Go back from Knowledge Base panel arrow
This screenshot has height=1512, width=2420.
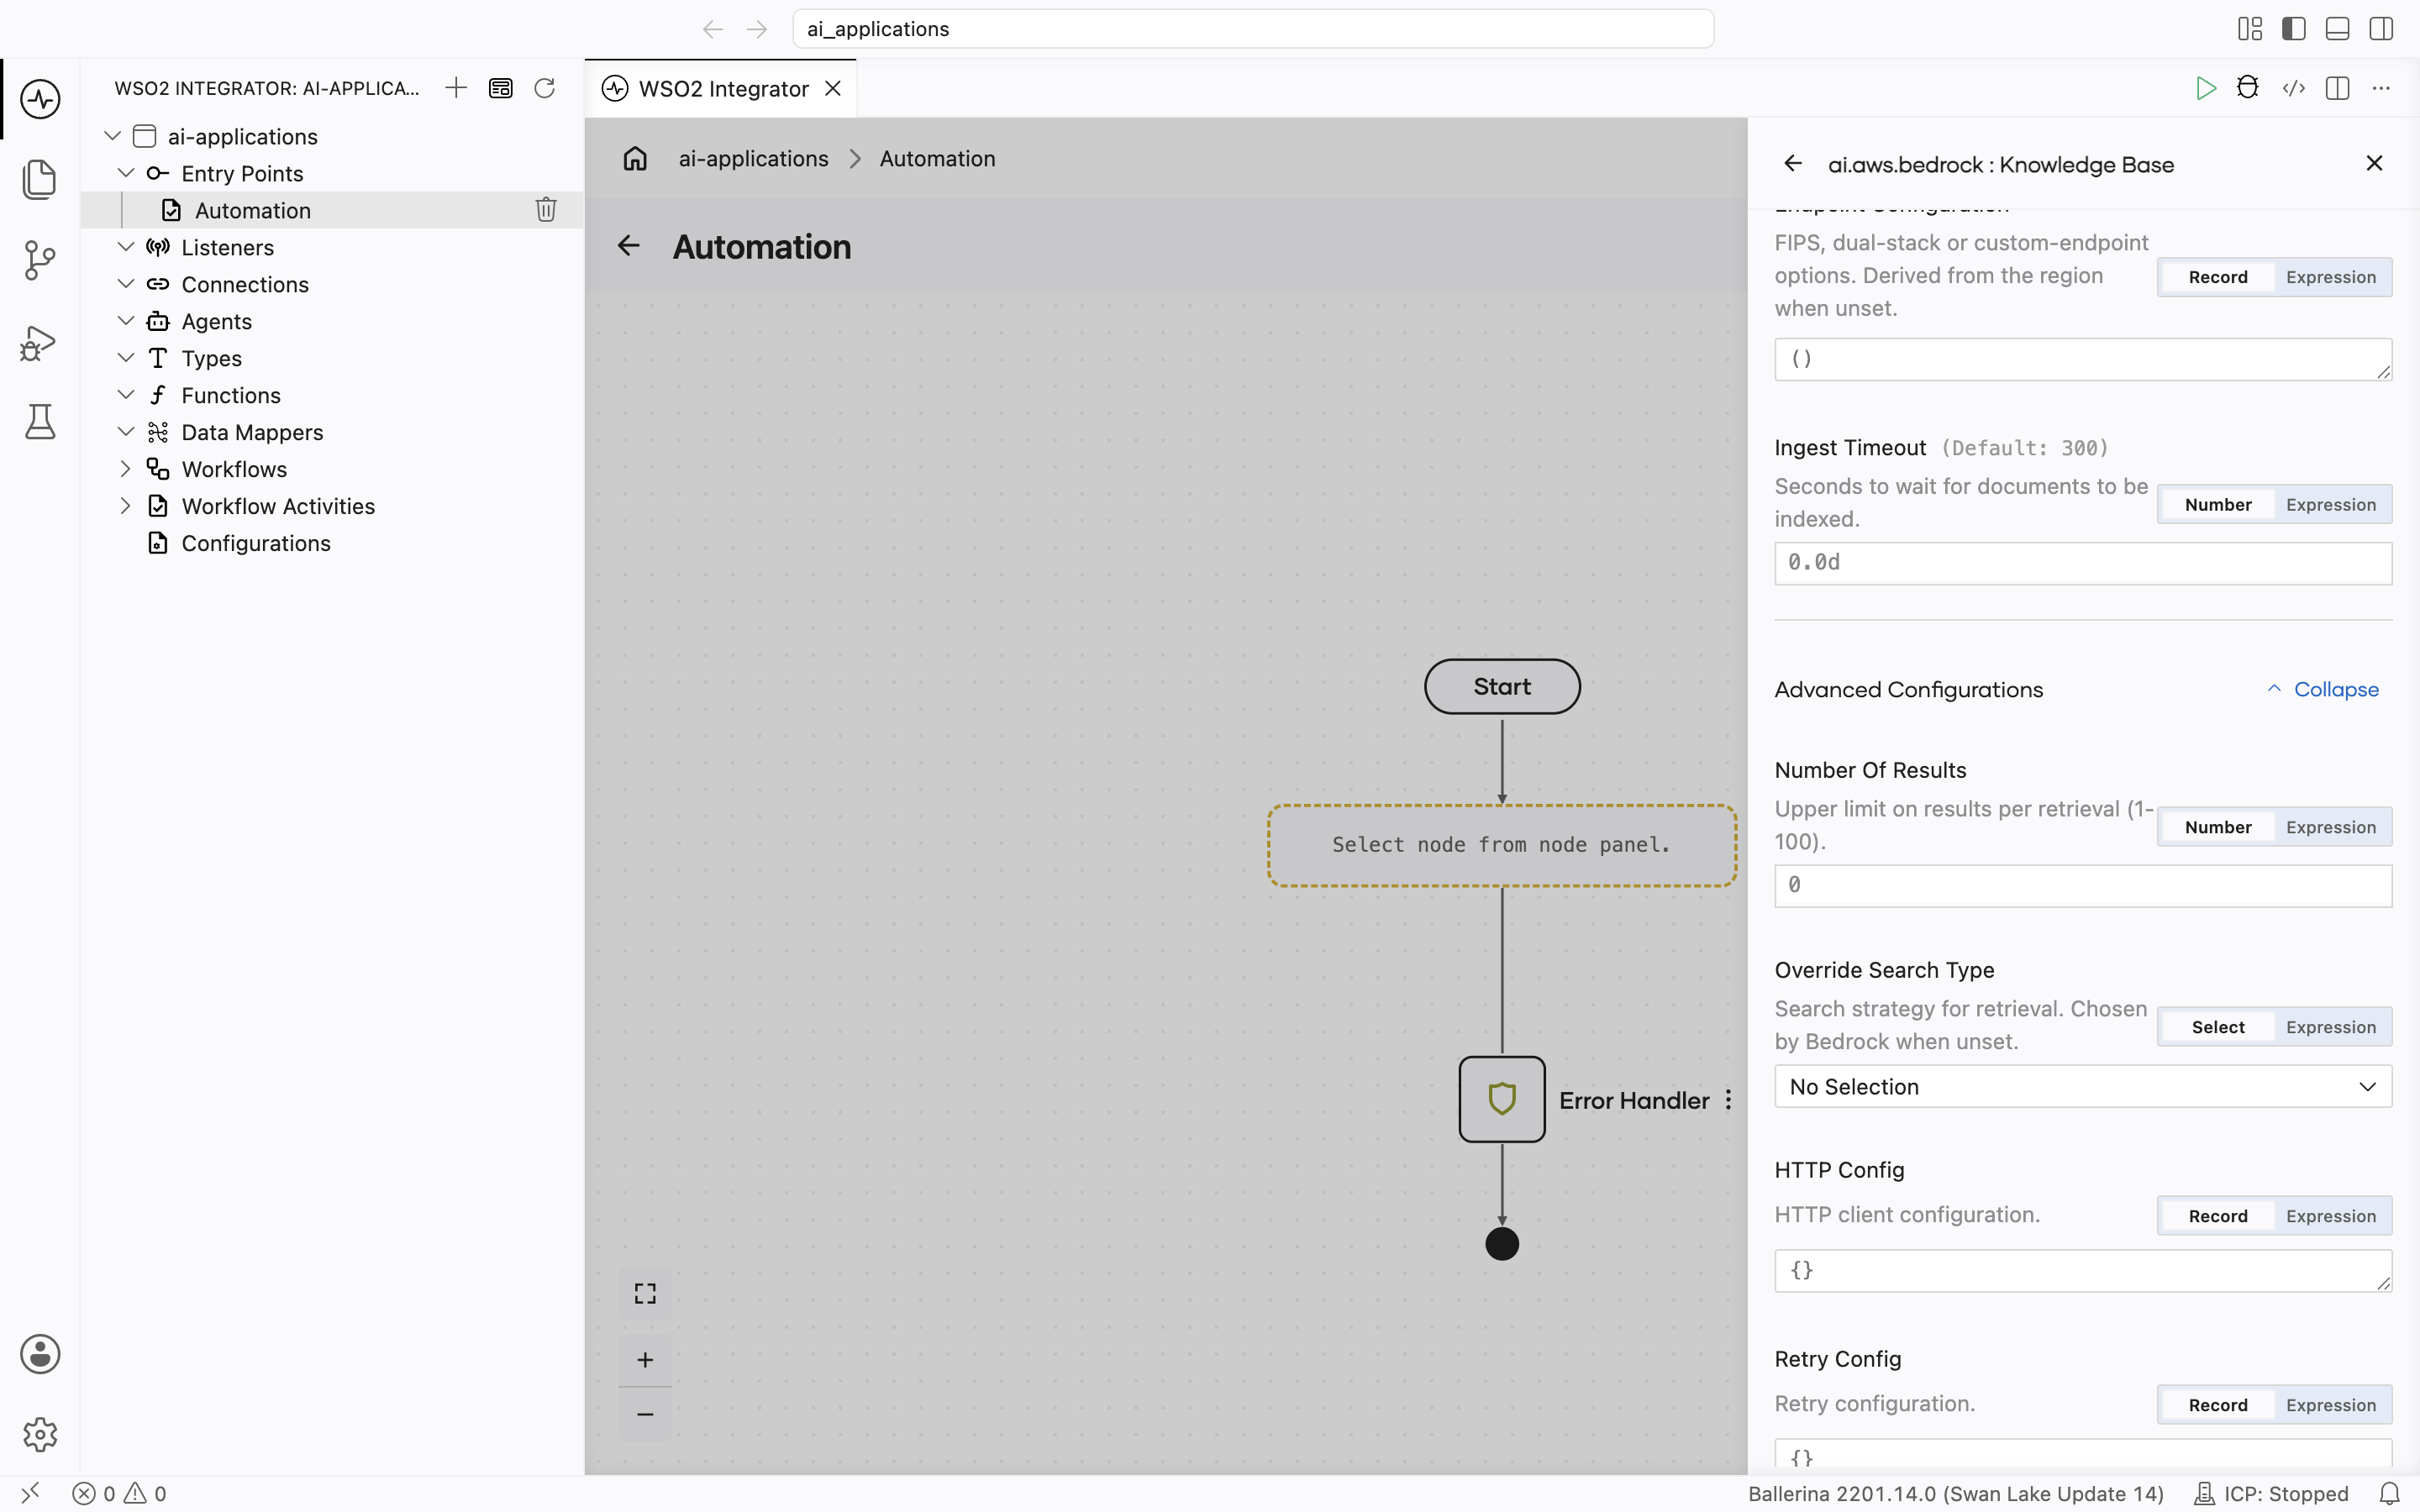[x=1793, y=164]
